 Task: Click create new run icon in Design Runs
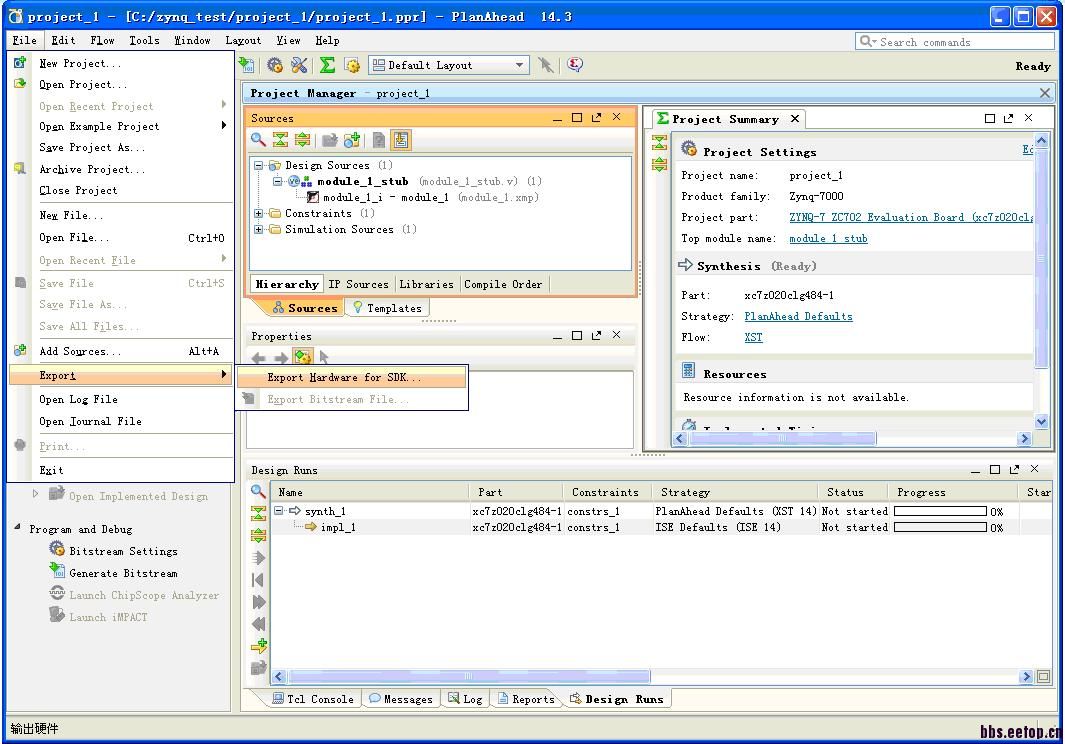[259, 646]
